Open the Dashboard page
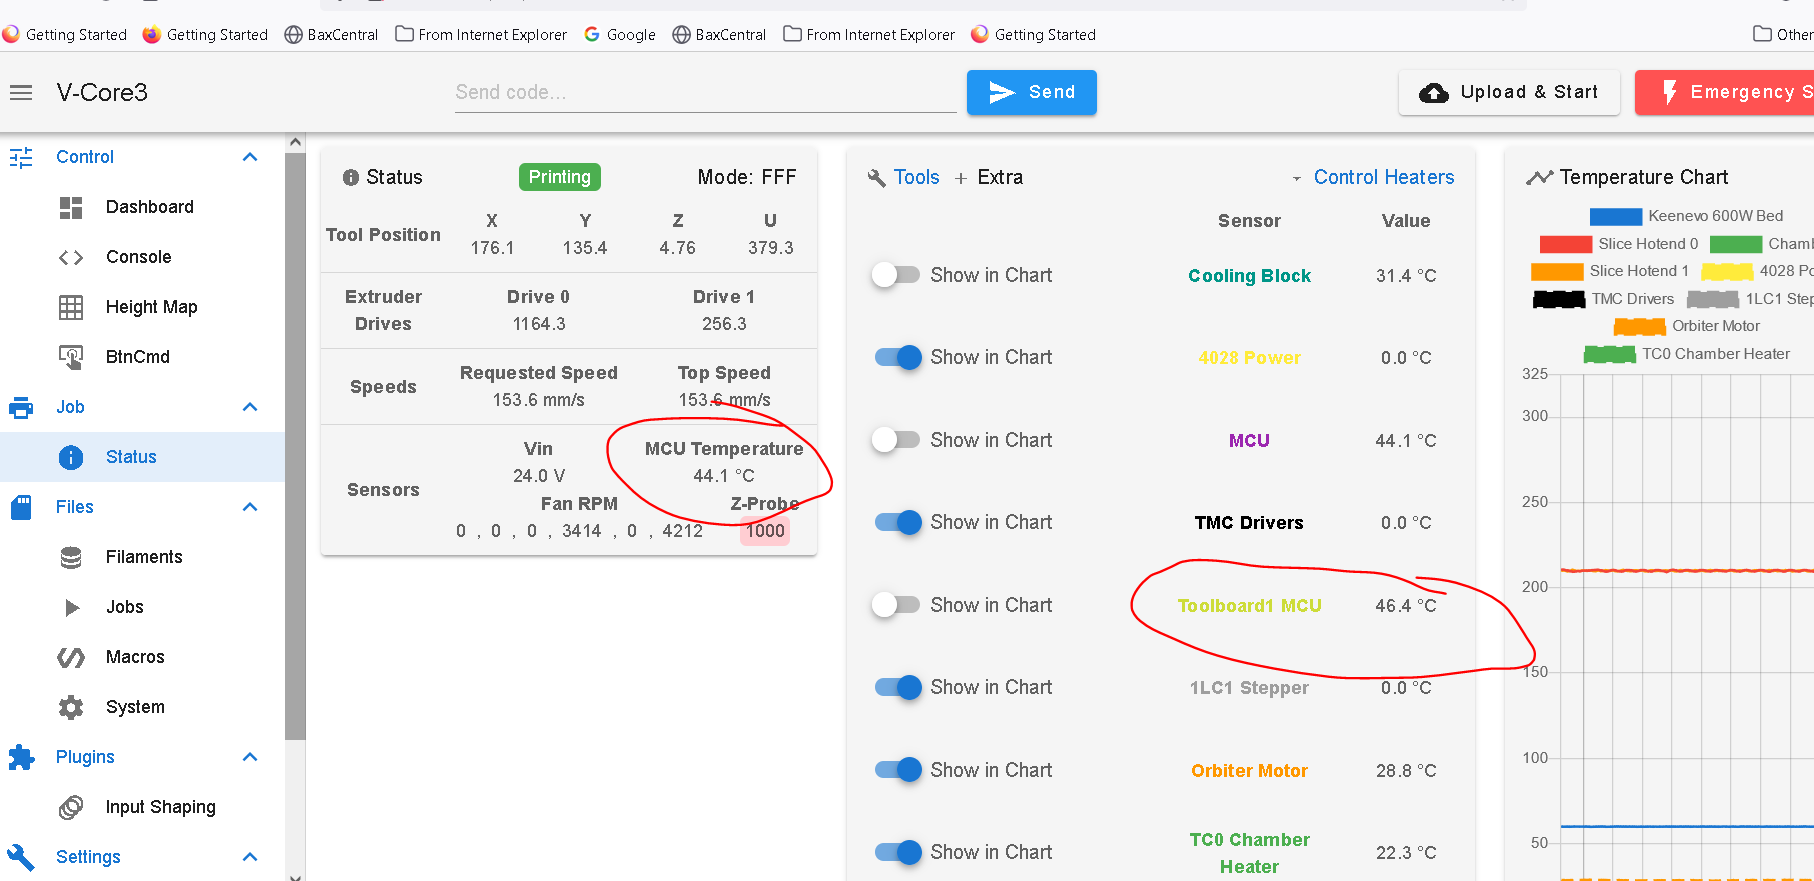This screenshot has width=1814, height=881. tap(143, 207)
